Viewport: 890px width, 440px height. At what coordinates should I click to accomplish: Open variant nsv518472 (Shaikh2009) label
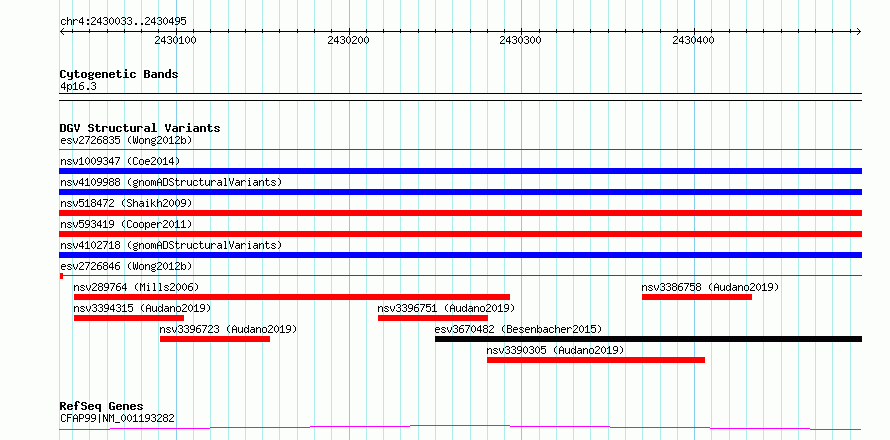pos(126,203)
